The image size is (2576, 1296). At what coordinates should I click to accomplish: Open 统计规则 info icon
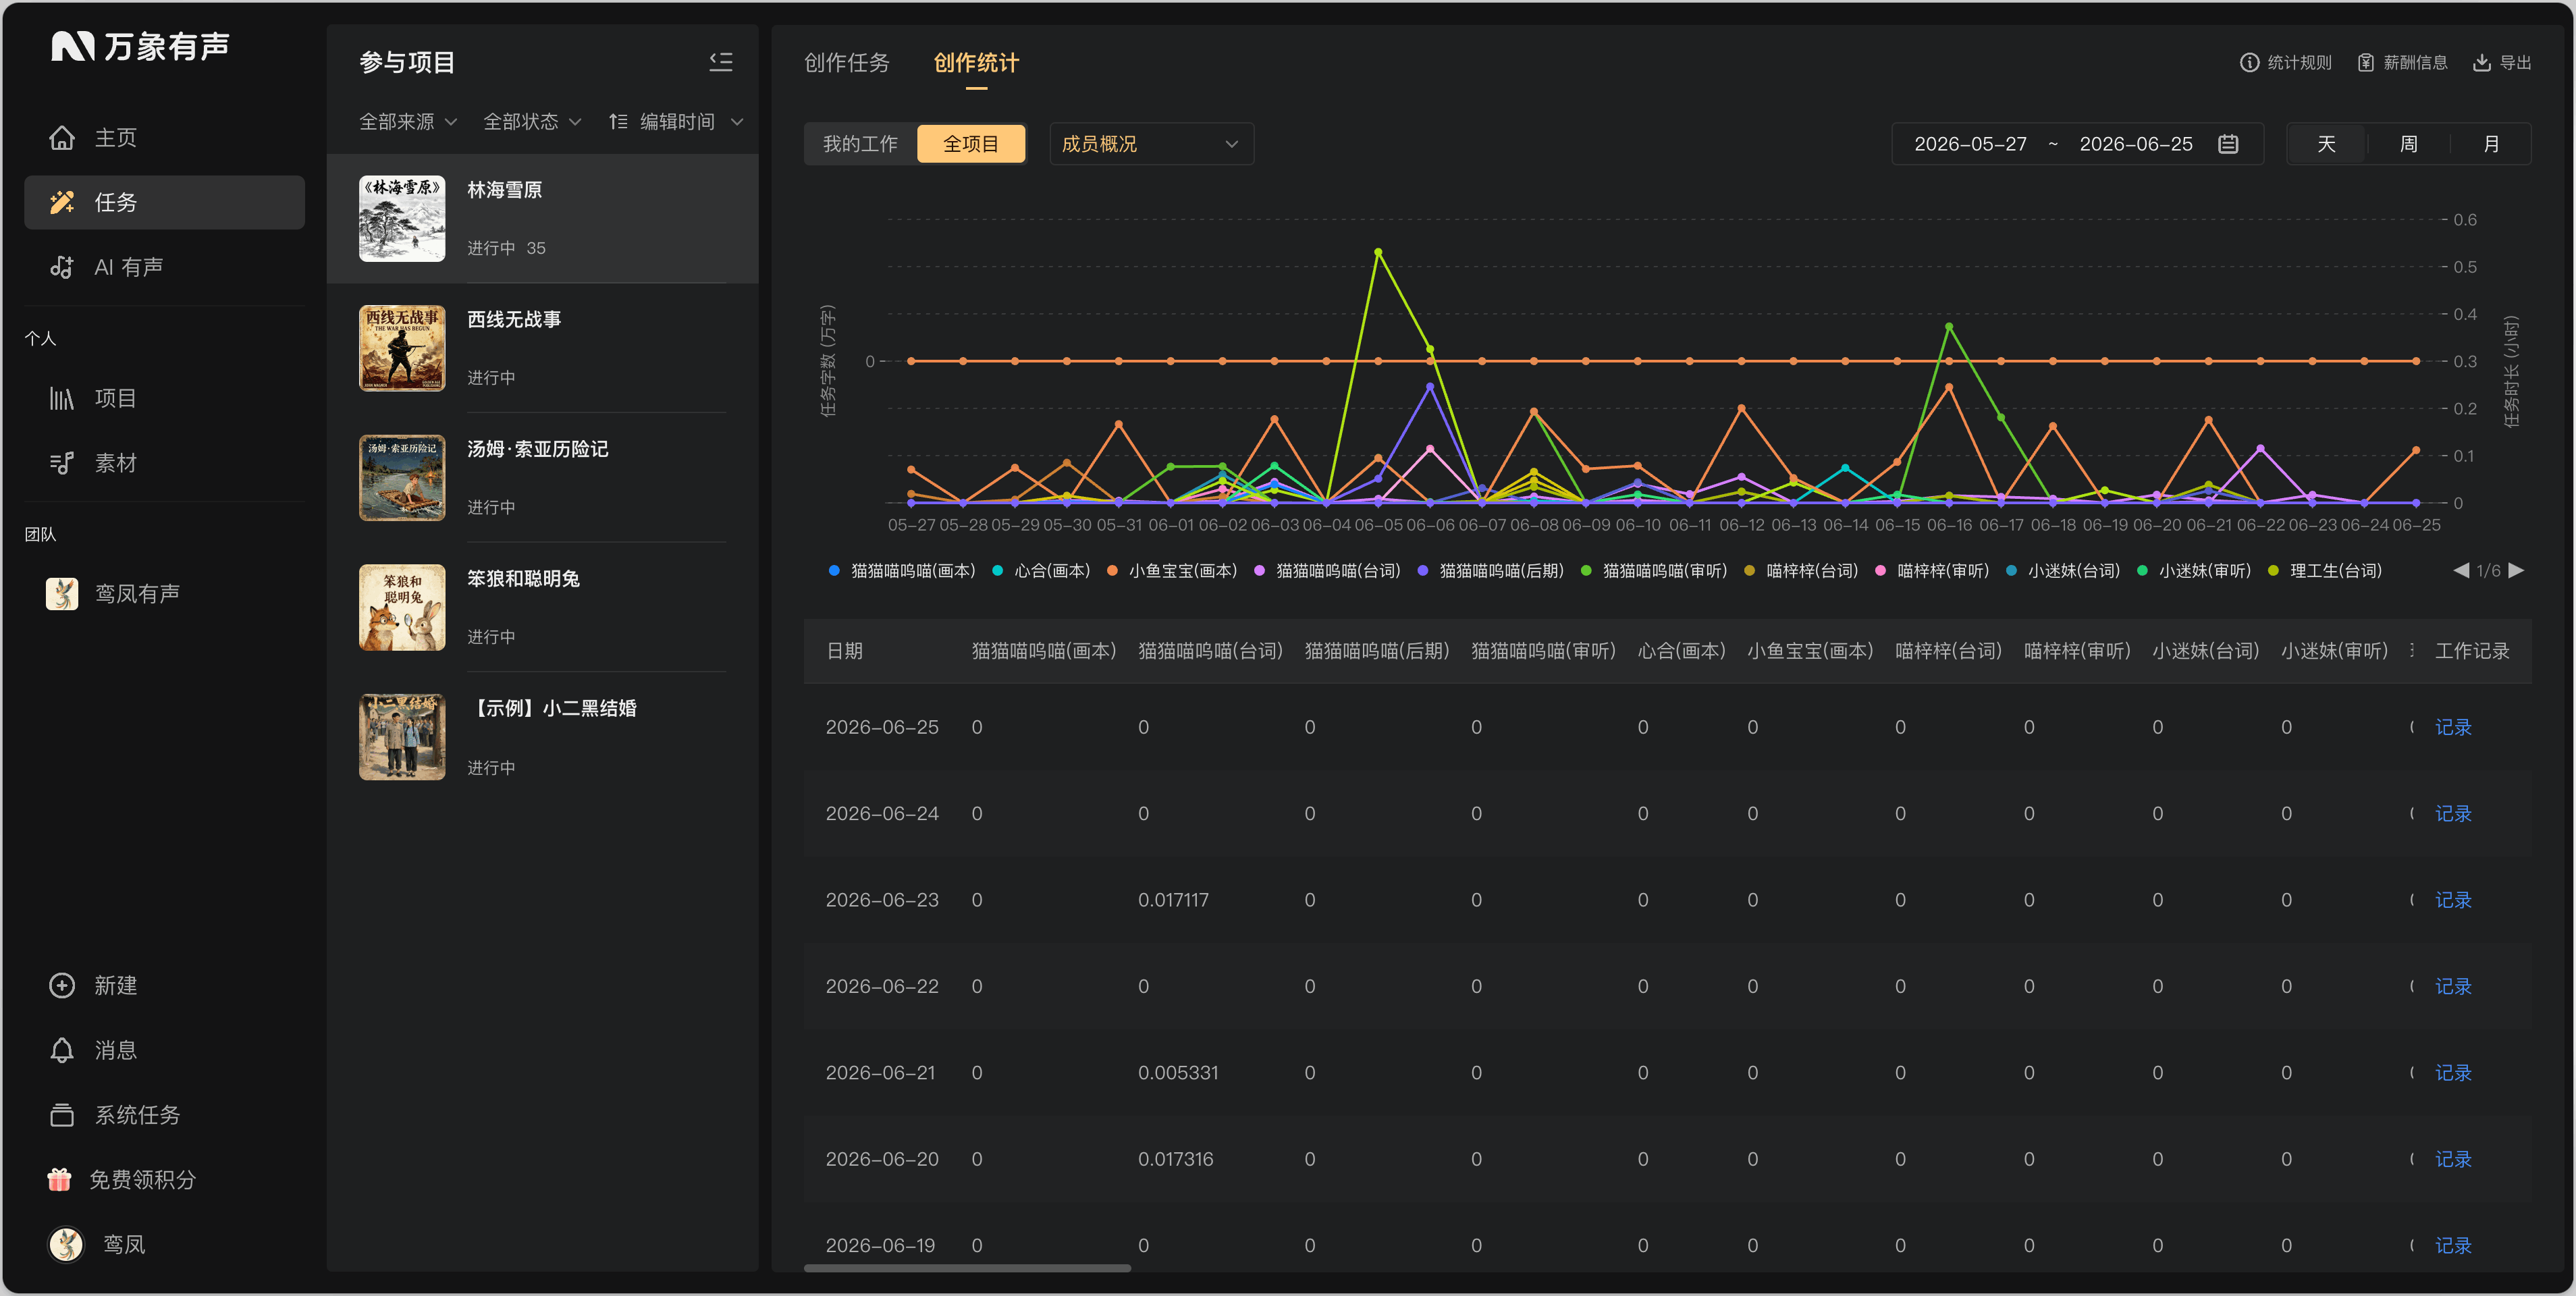click(x=2249, y=63)
